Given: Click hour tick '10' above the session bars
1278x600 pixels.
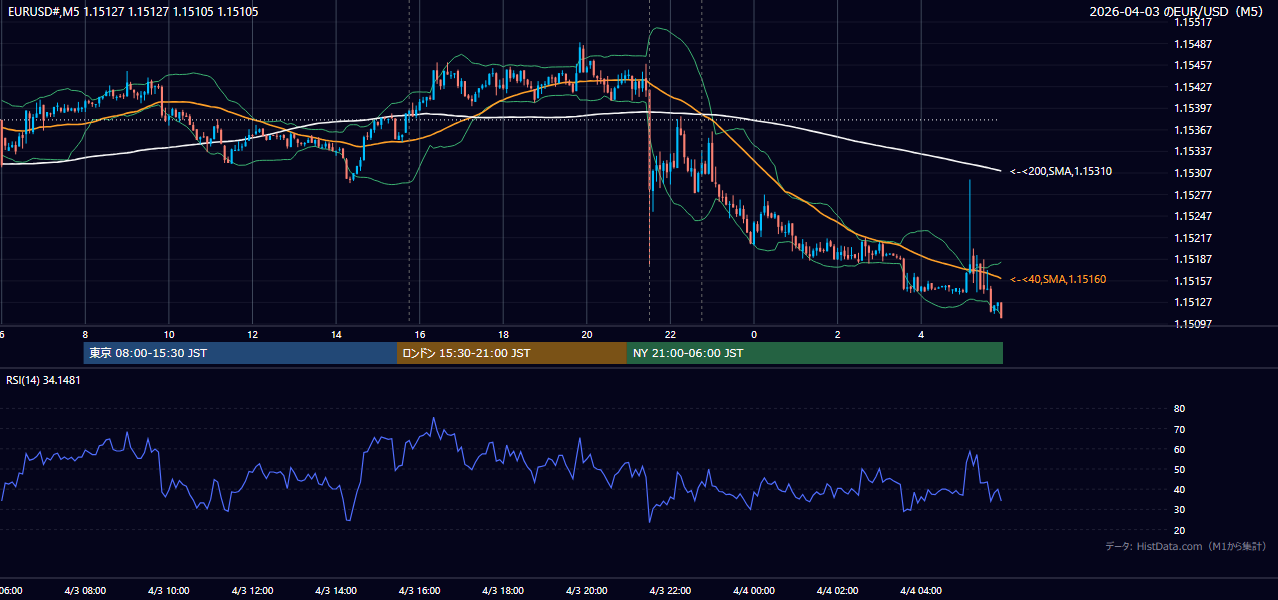Looking at the screenshot, I should [x=169, y=334].
